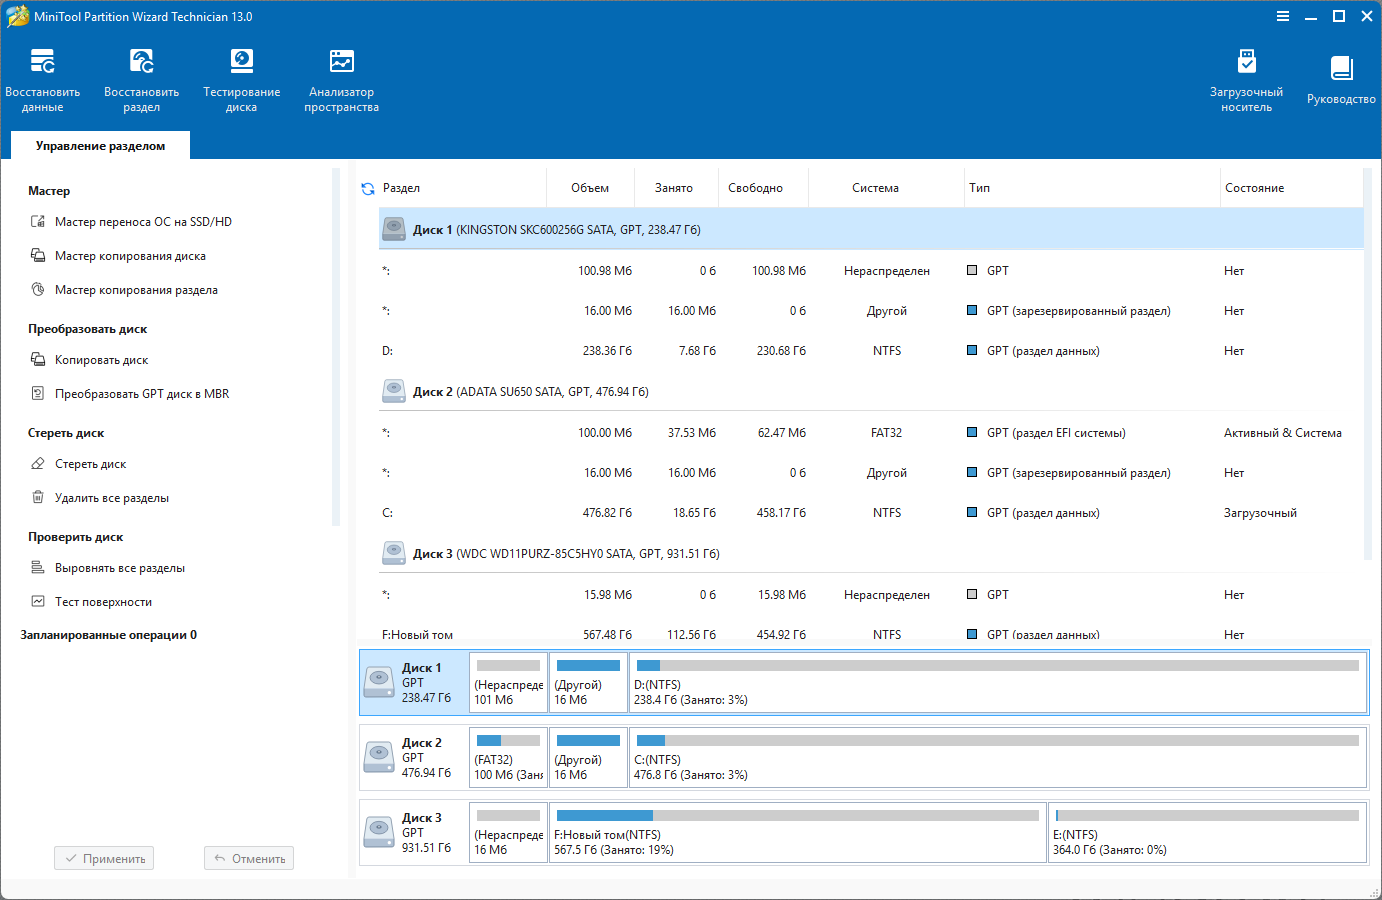Choose Преобразовать GPT диск в MBR

point(142,394)
